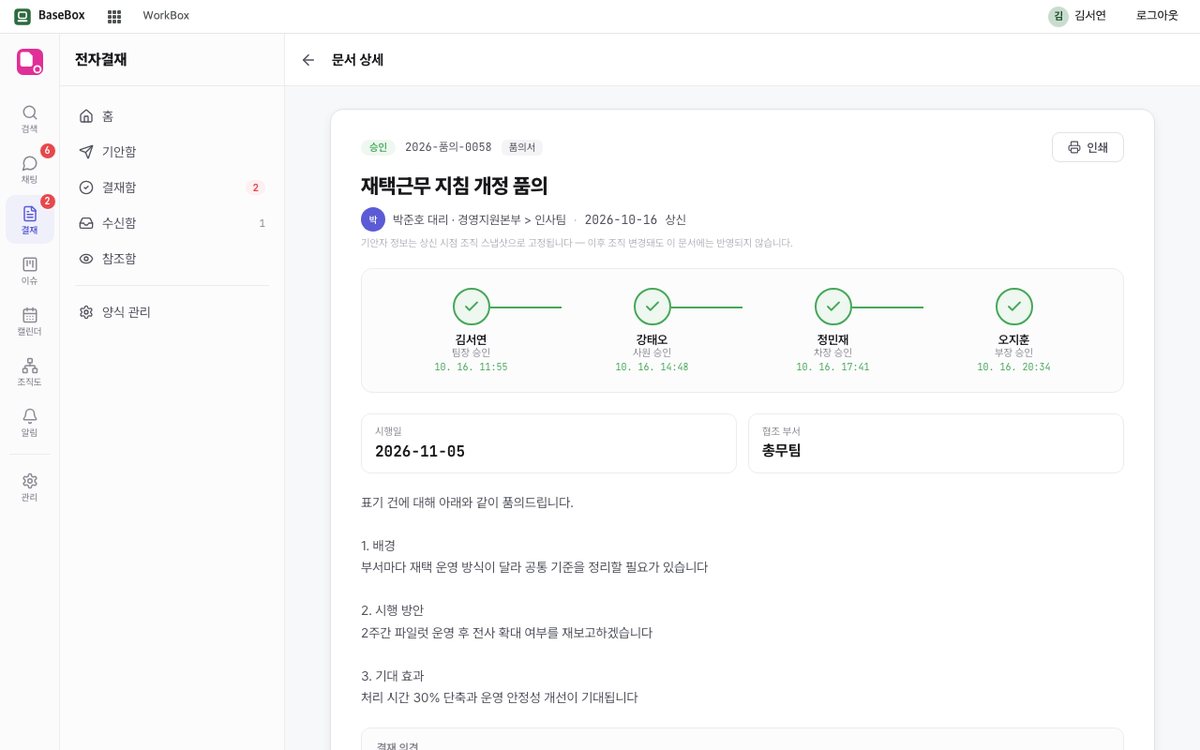Click 정민재 approval check circle
The image size is (1200, 750).
(833, 306)
